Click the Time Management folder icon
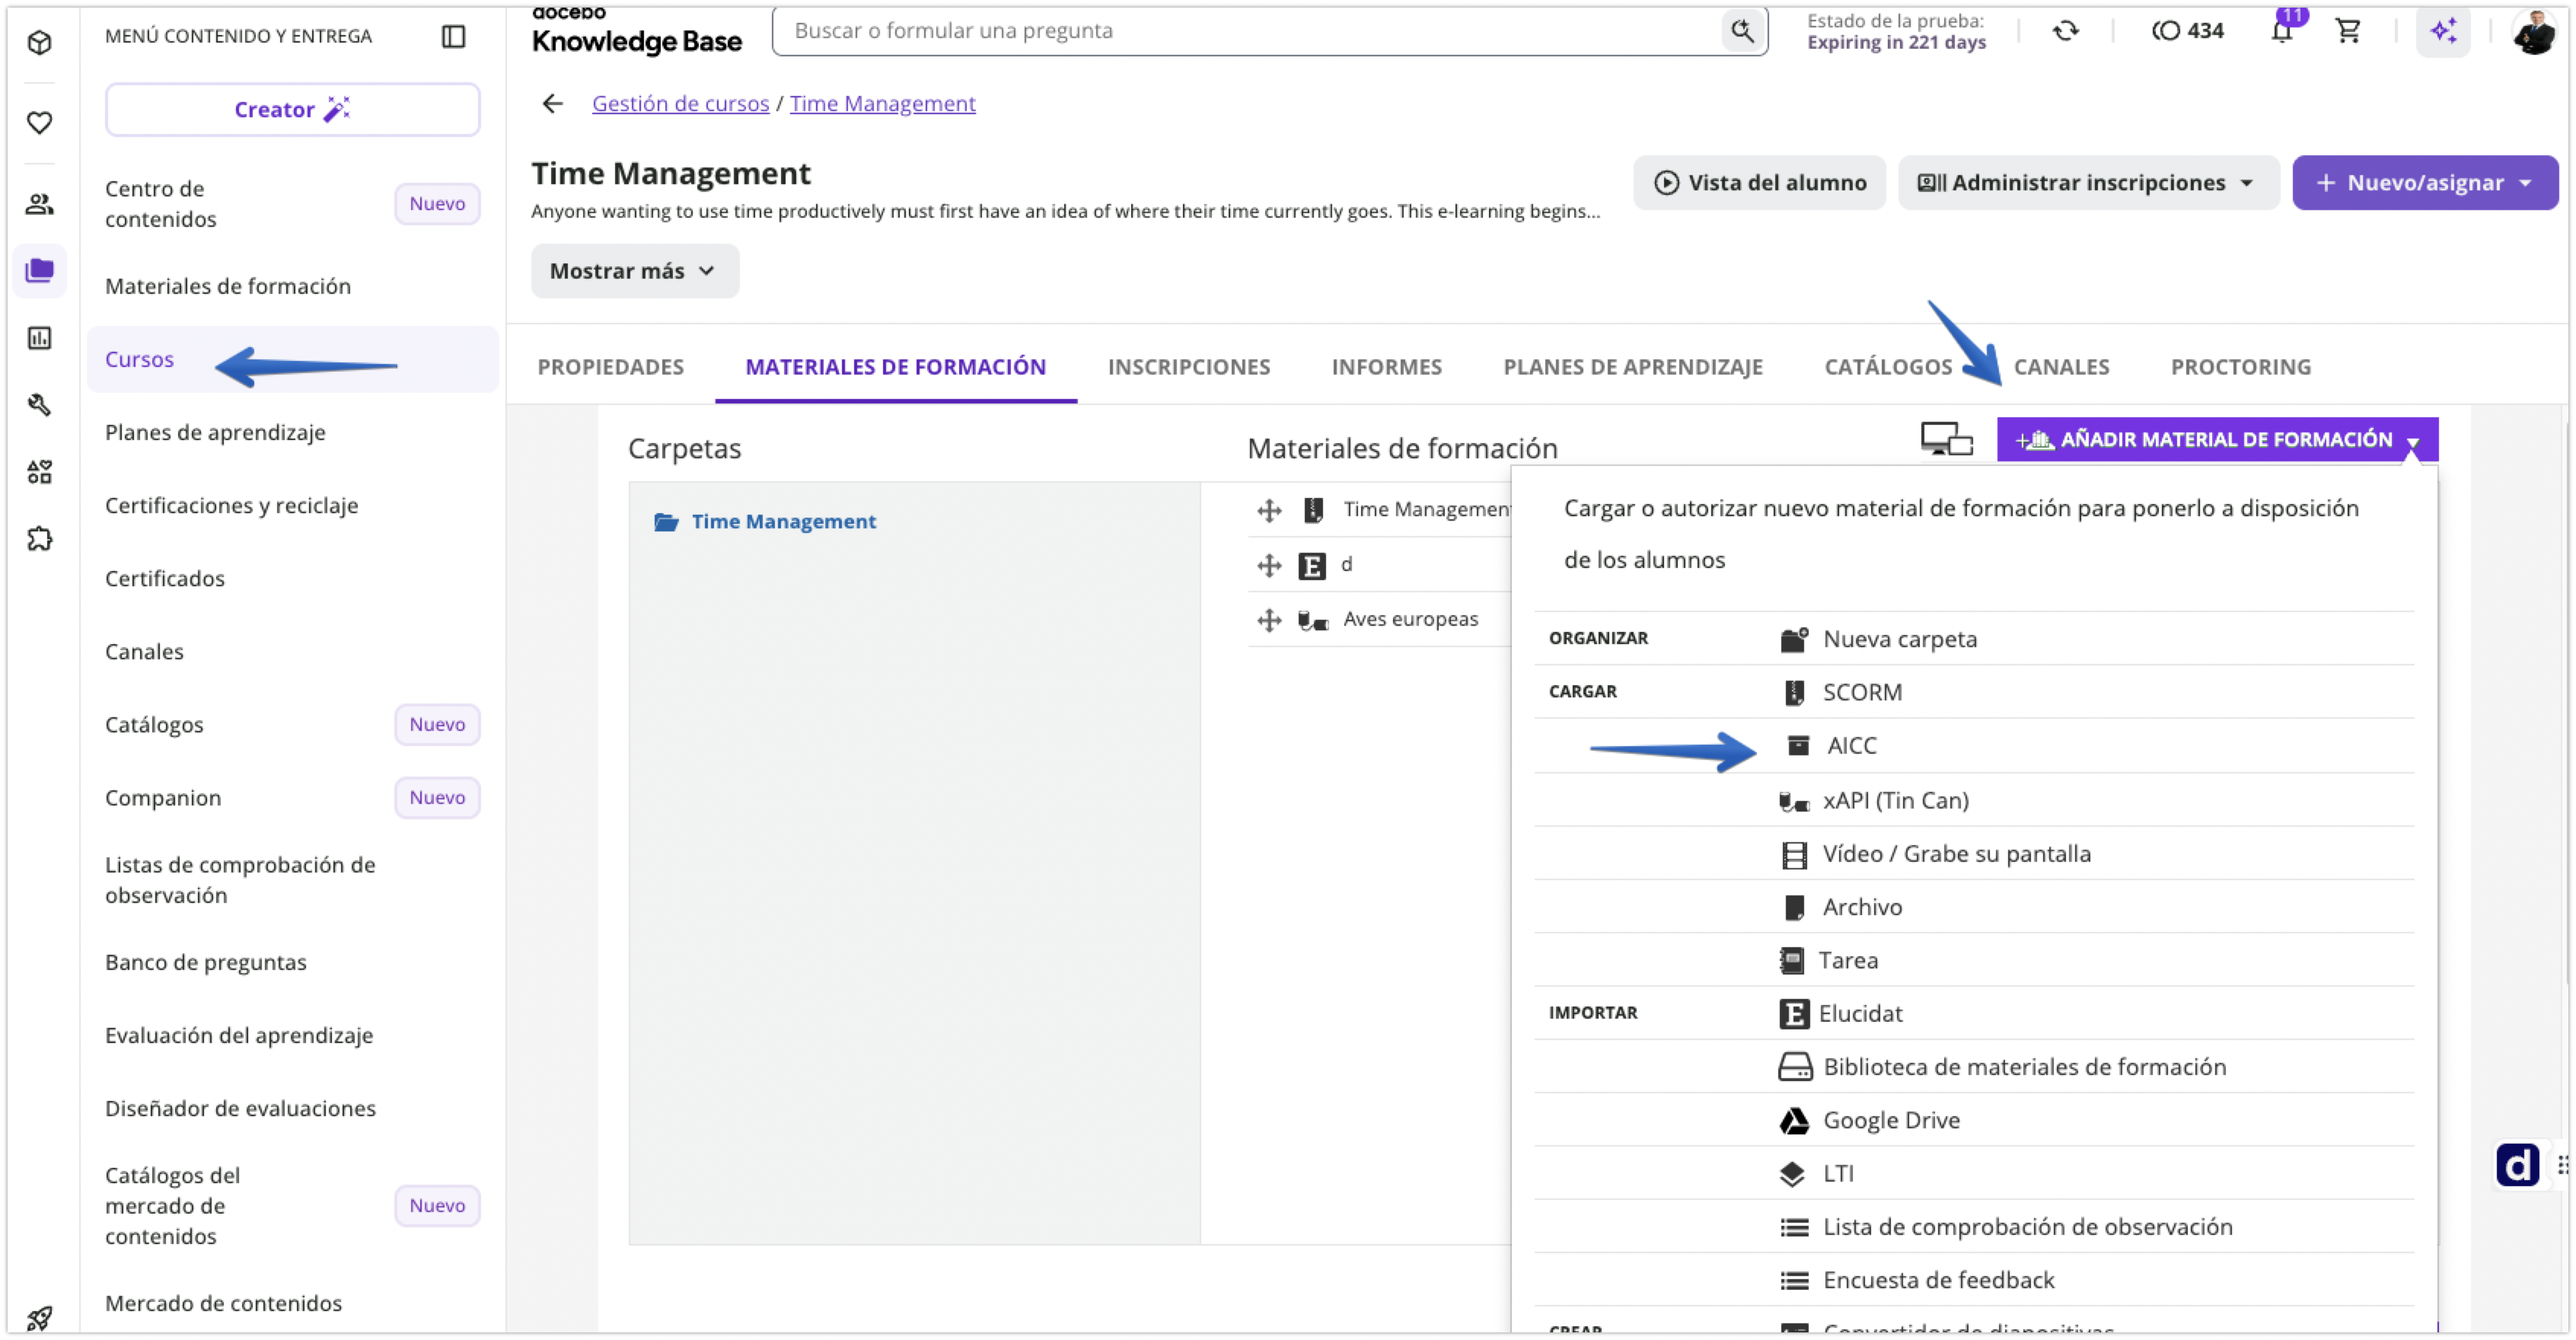The height and width of the screenshot is (1340, 2576). coord(666,522)
